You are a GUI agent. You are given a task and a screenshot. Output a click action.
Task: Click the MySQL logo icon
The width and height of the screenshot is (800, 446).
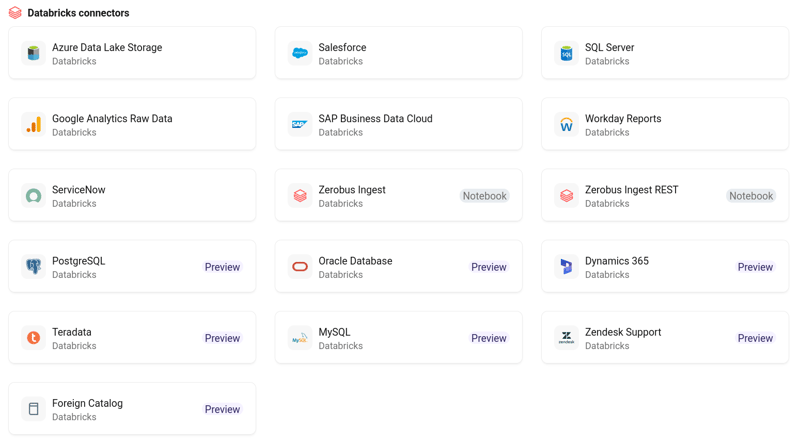pyautogui.click(x=300, y=338)
